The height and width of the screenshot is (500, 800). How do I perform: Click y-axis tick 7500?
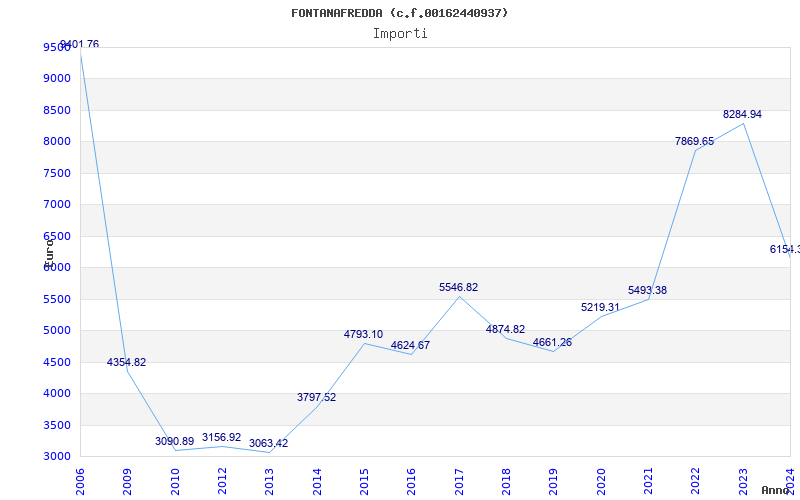click(x=57, y=173)
